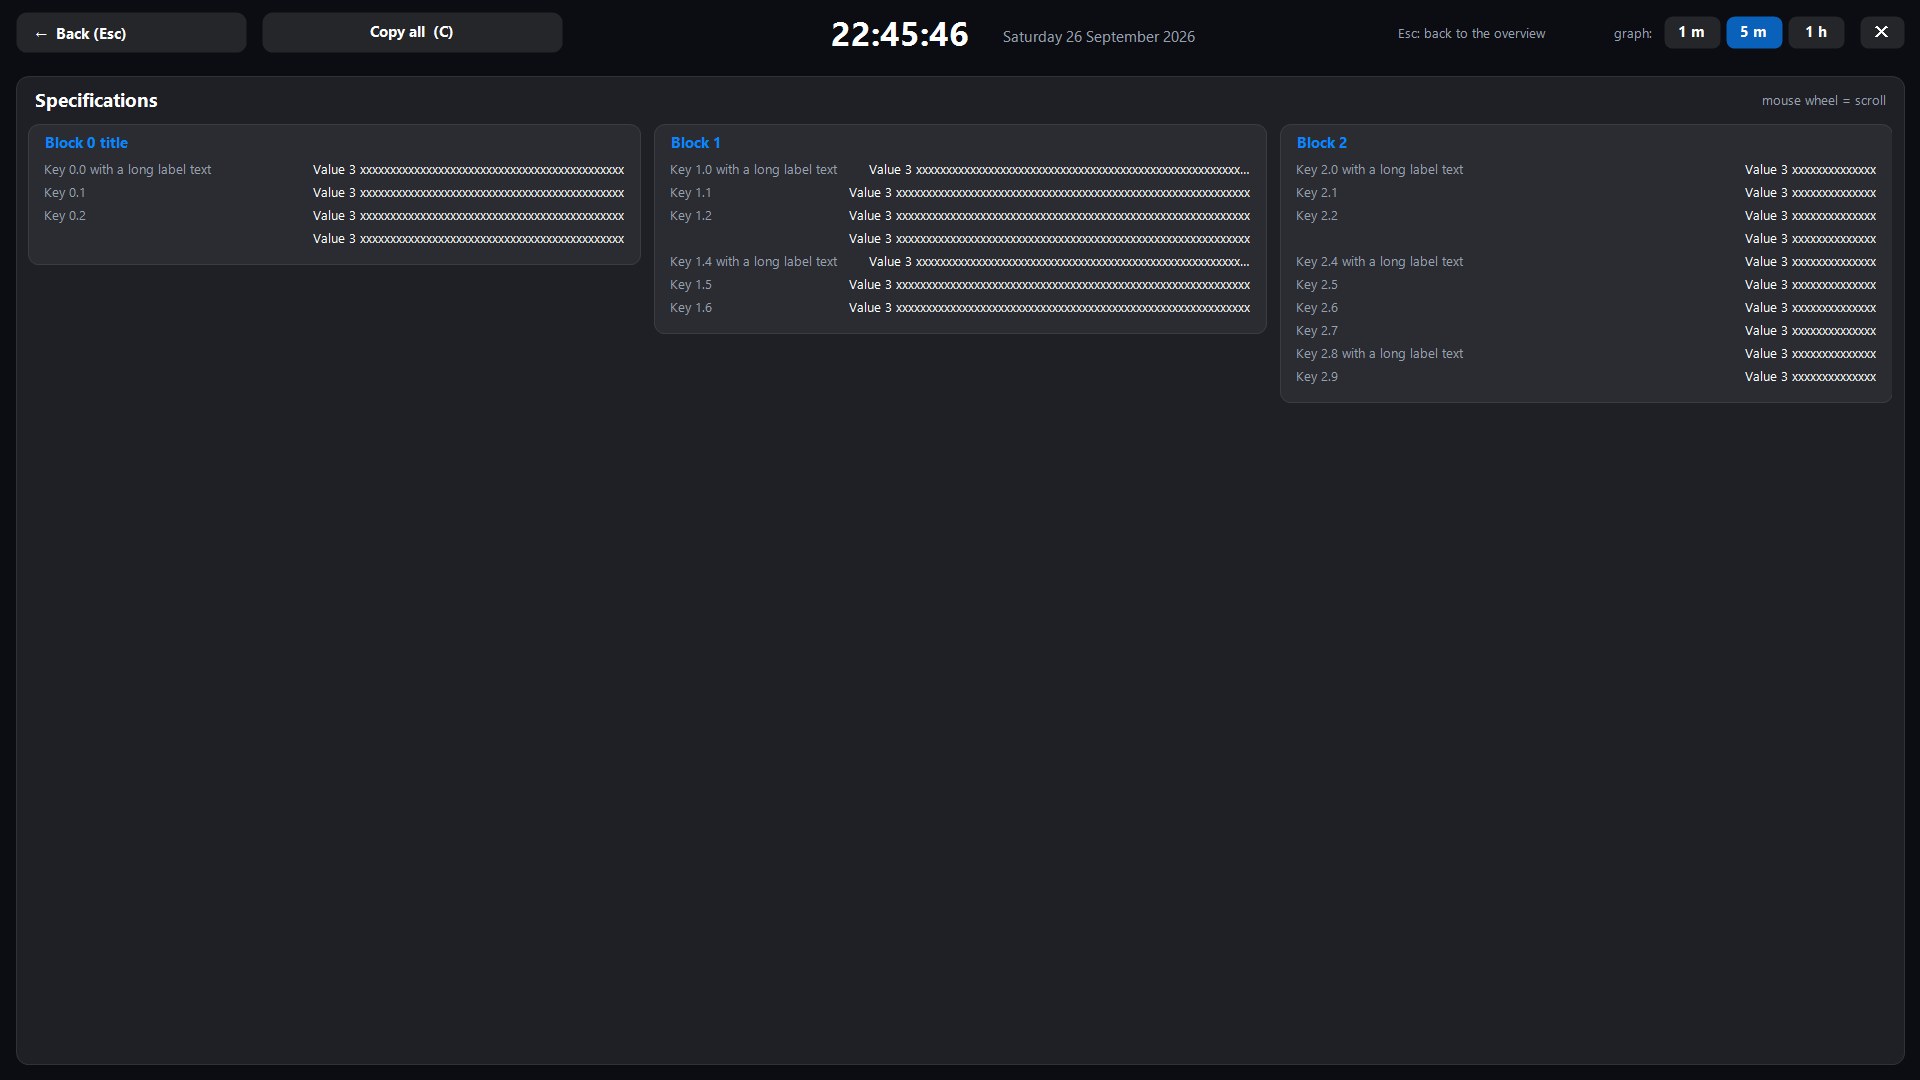The image size is (1920, 1080).
Task: Click the value beside Key 0.1
Action: point(469,193)
